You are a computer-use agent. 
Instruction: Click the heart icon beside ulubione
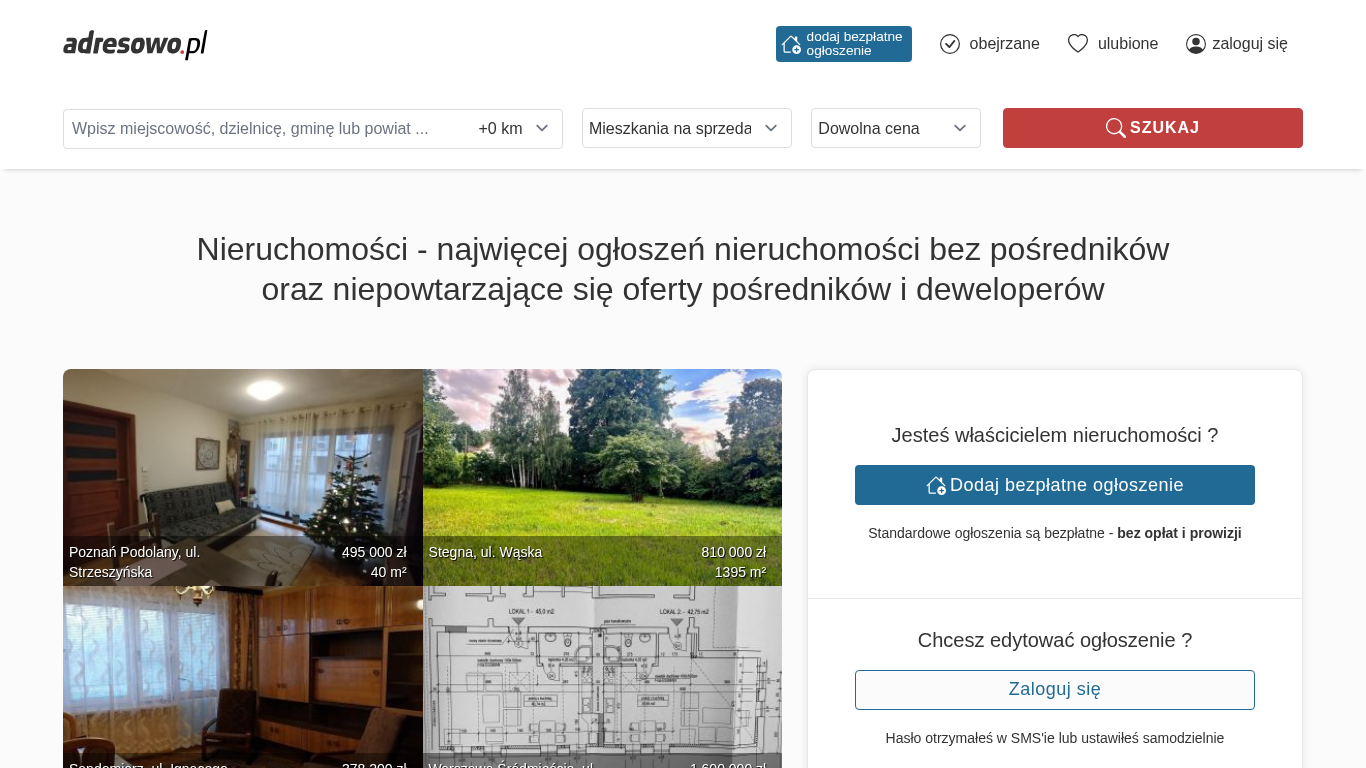pyautogui.click(x=1077, y=44)
